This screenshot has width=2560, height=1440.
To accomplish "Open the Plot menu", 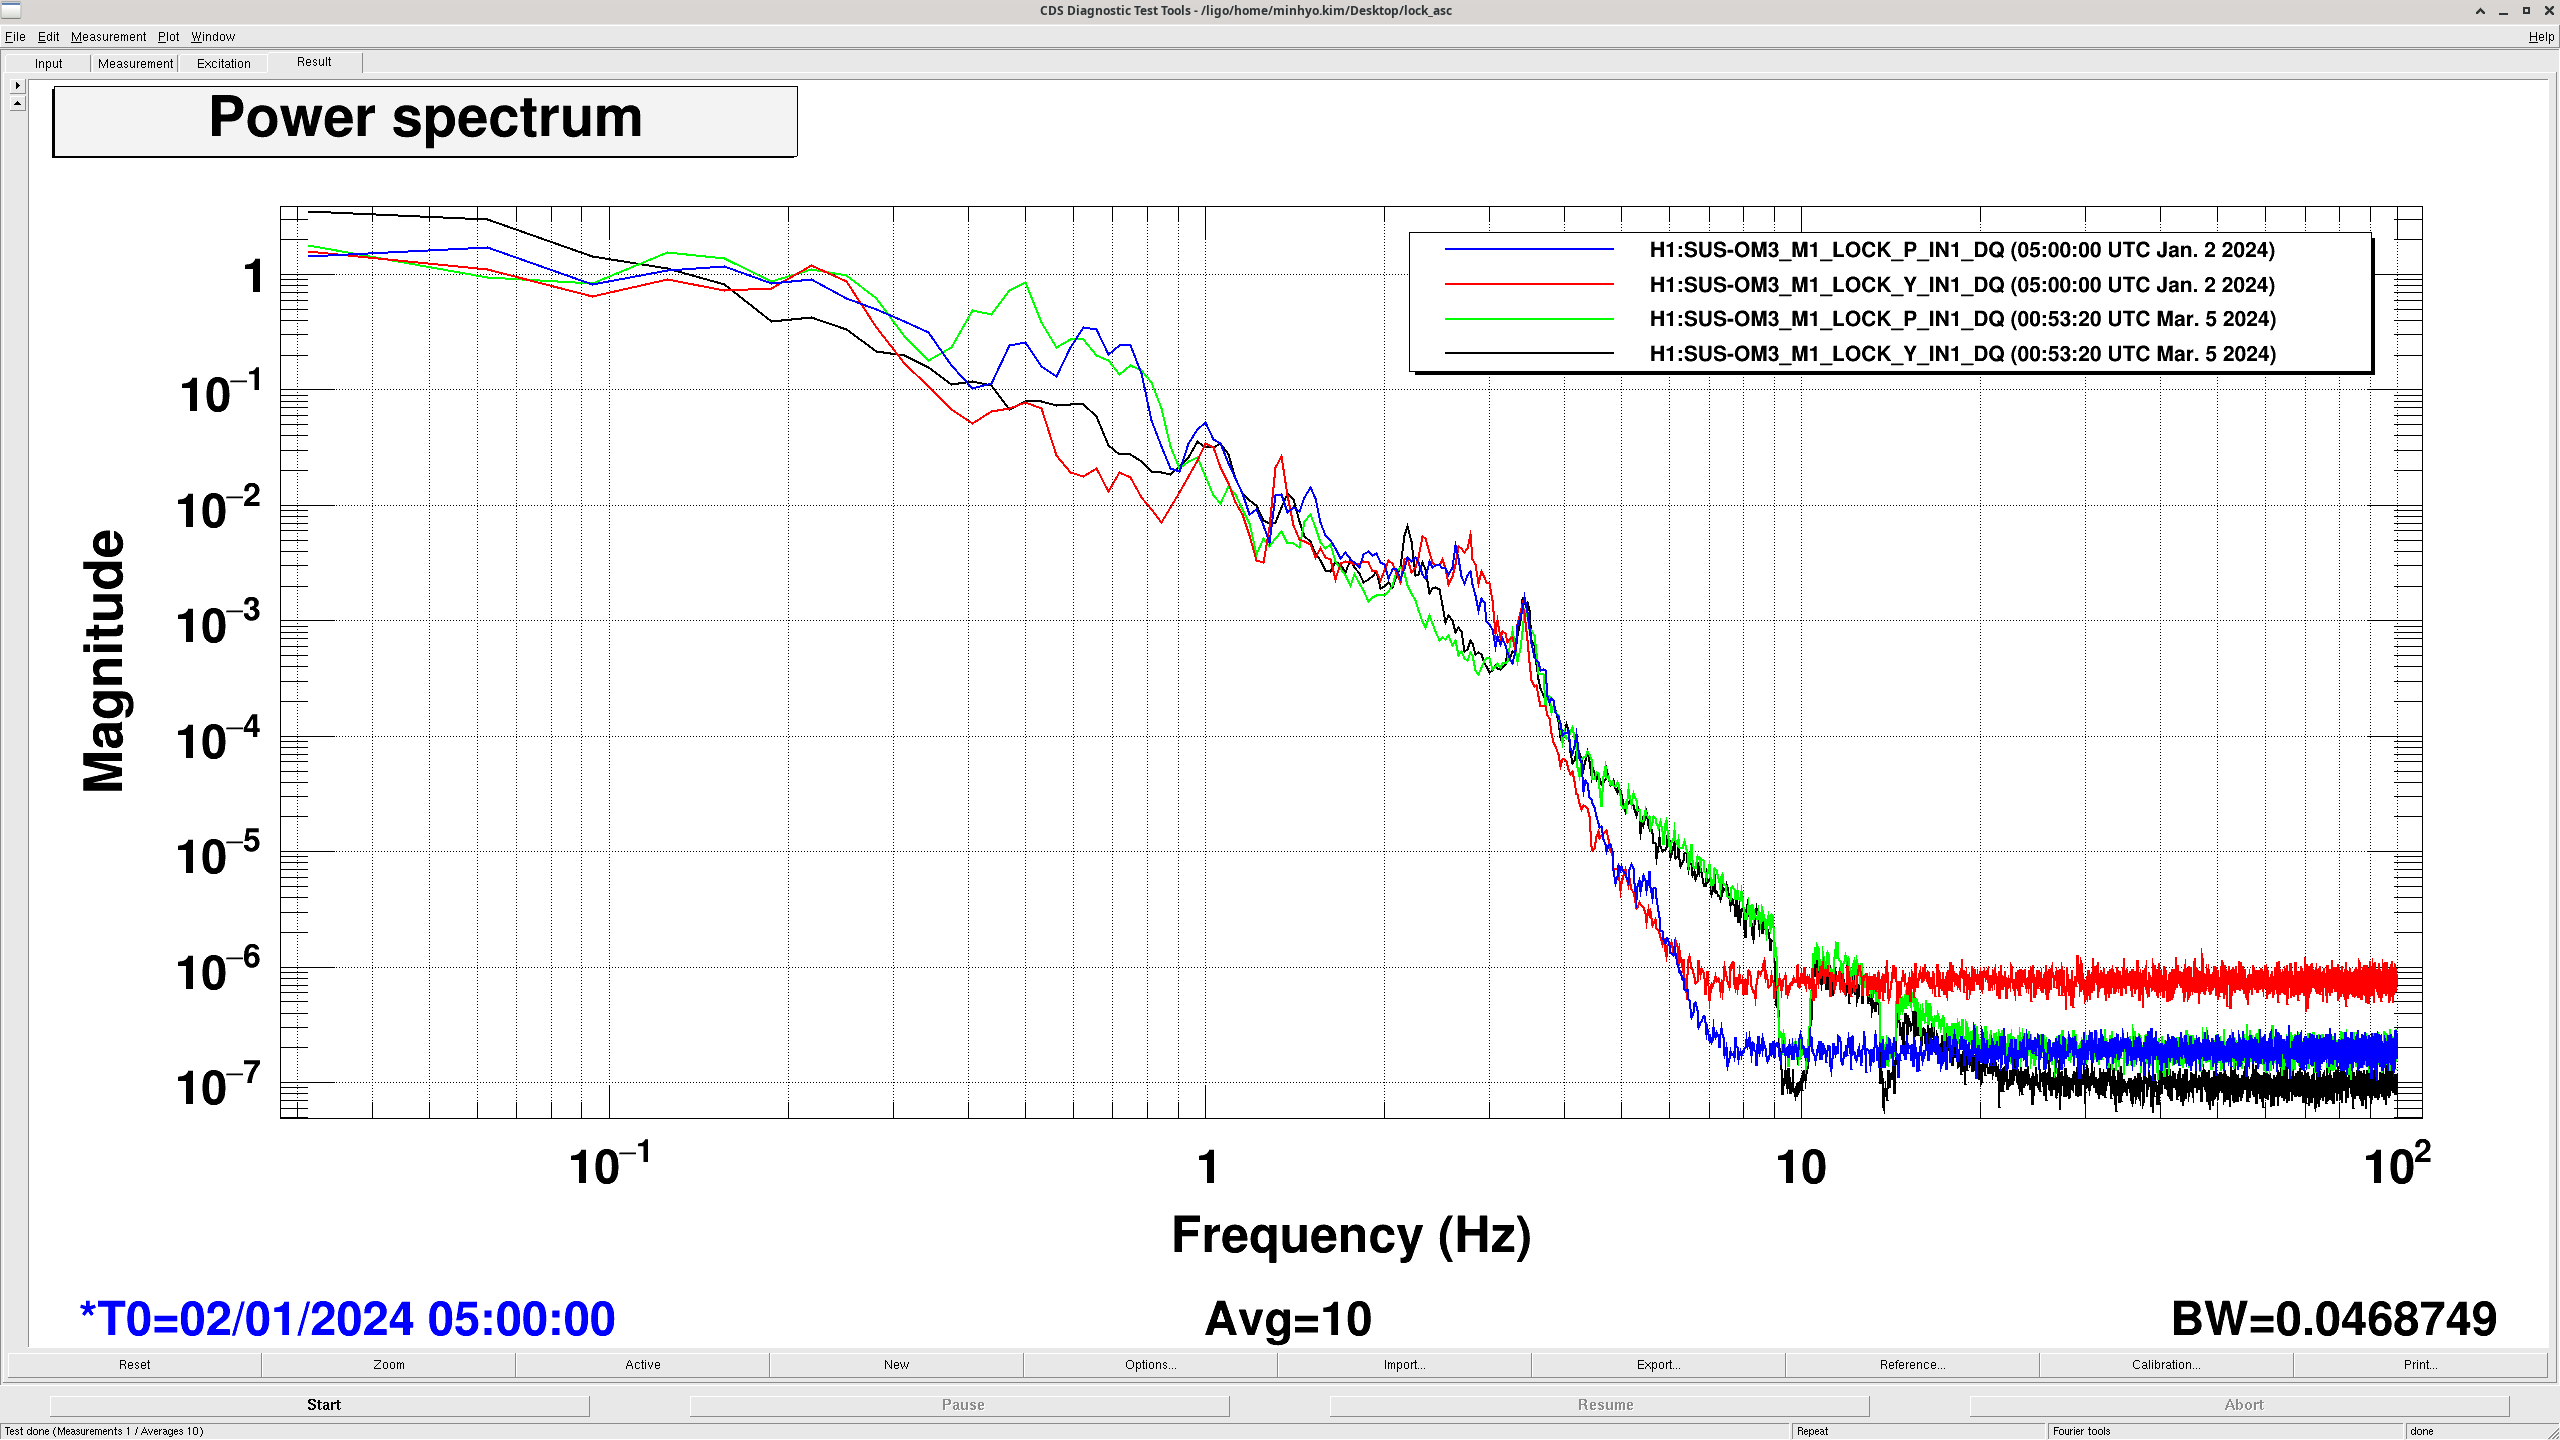I will click(168, 37).
